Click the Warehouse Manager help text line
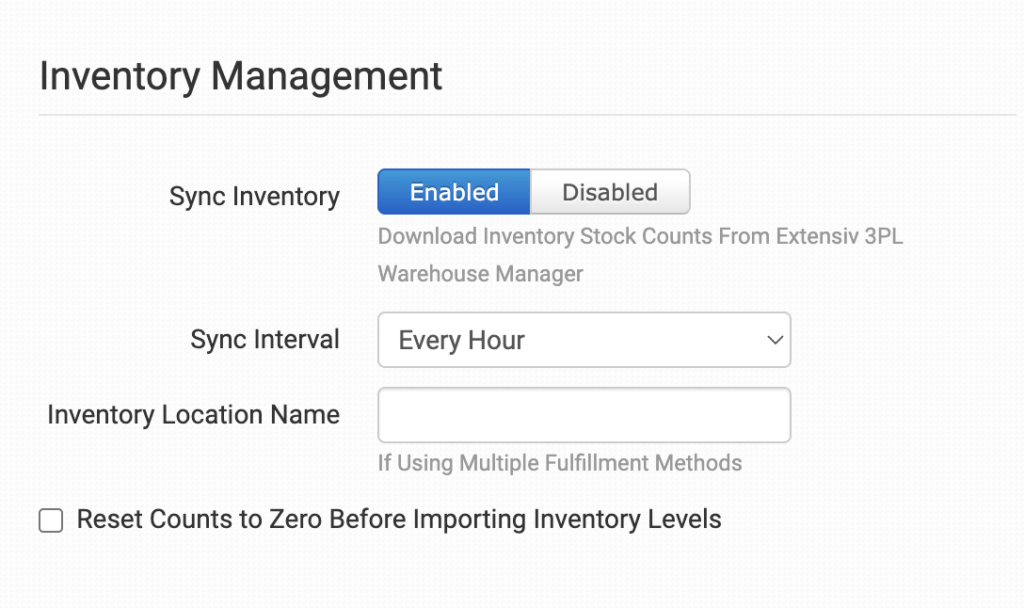Image resolution: width=1024 pixels, height=608 pixels. [480, 273]
